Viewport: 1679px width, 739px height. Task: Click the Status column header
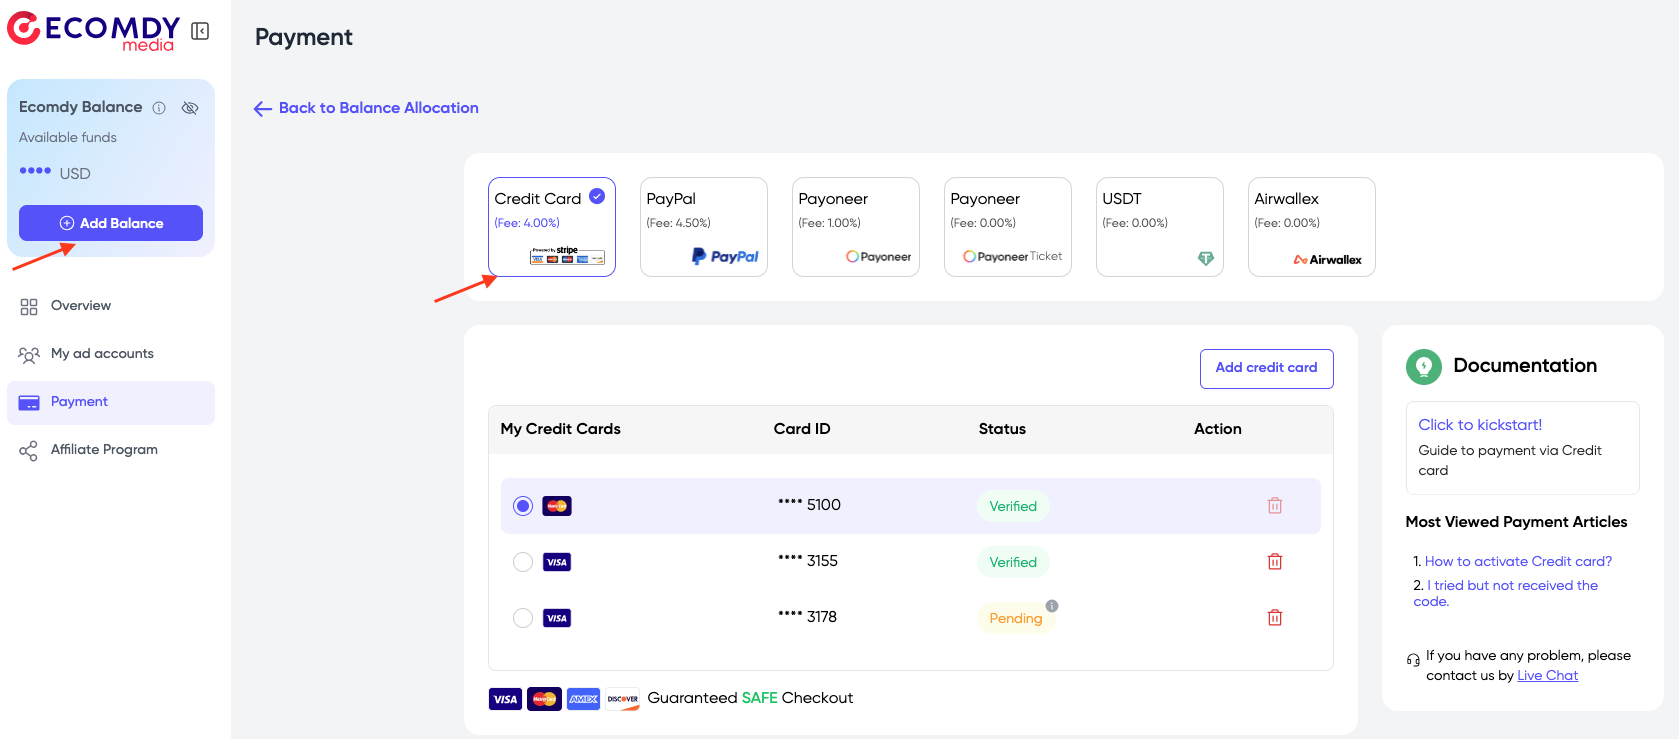coord(1002,429)
